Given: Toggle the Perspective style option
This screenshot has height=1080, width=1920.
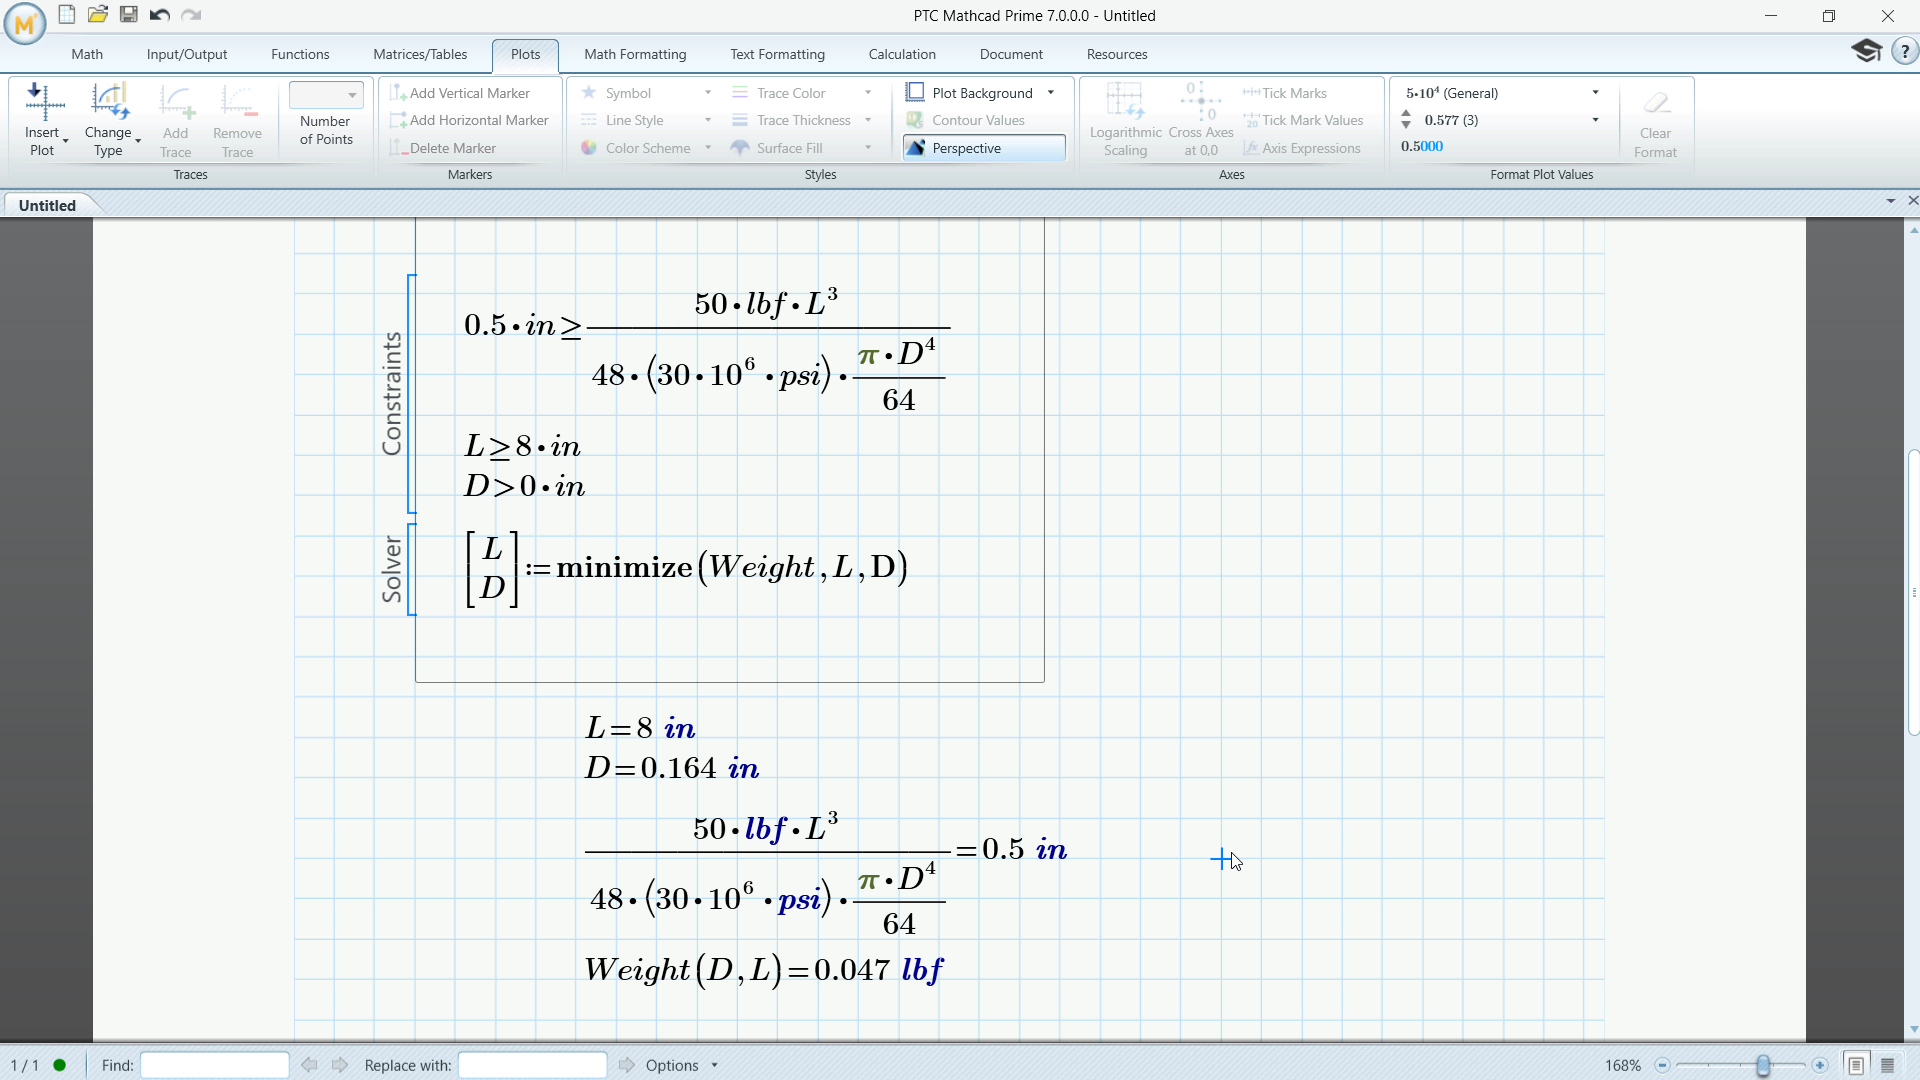Looking at the screenshot, I should coord(984,148).
